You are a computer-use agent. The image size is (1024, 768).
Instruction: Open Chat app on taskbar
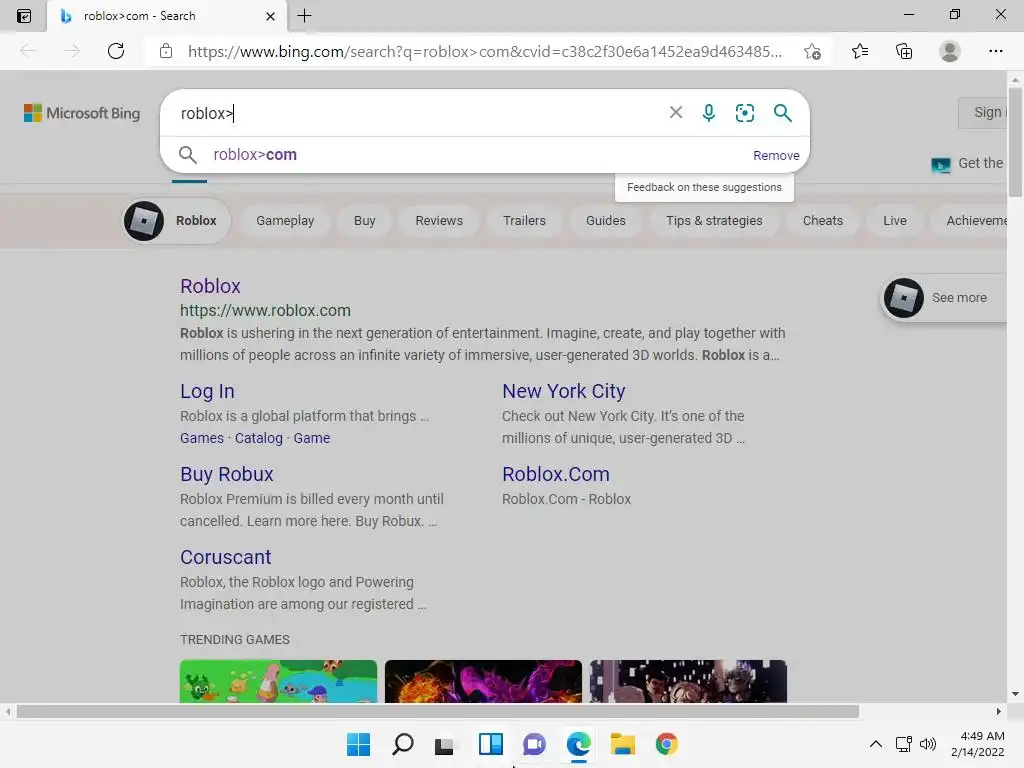534,744
